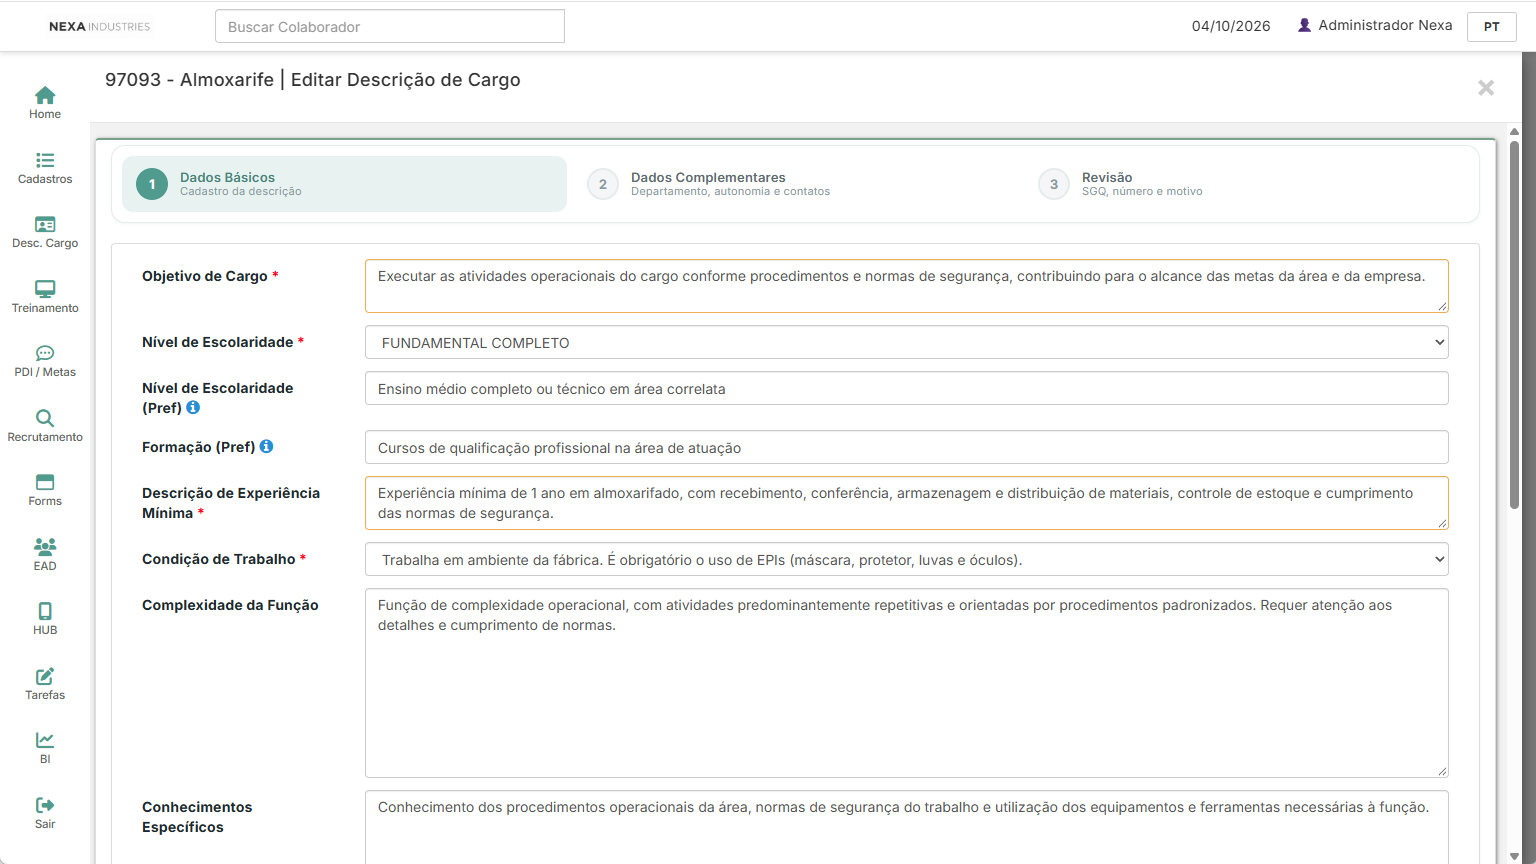Click the Condição de Trabalho label
The width and height of the screenshot is (1536, 864).
click(219, 559)
